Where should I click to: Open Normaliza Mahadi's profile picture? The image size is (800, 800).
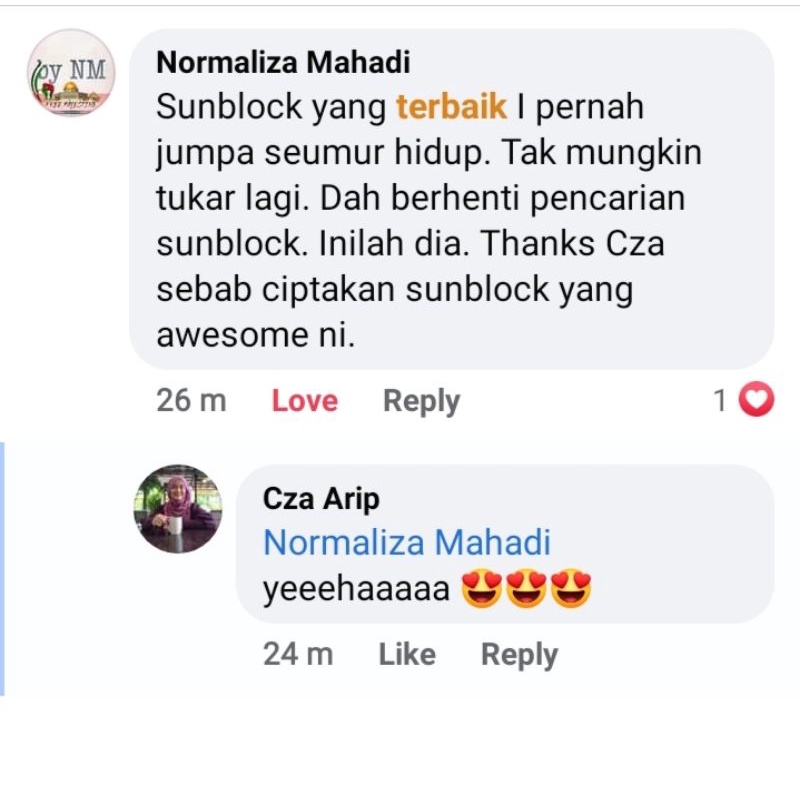(71, 72)
